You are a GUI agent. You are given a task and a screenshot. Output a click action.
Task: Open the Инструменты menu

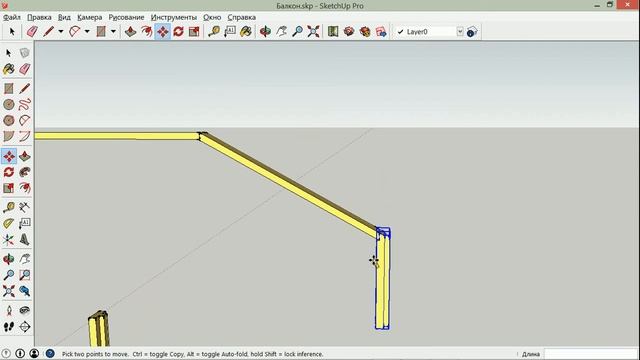tap(173, 18)
